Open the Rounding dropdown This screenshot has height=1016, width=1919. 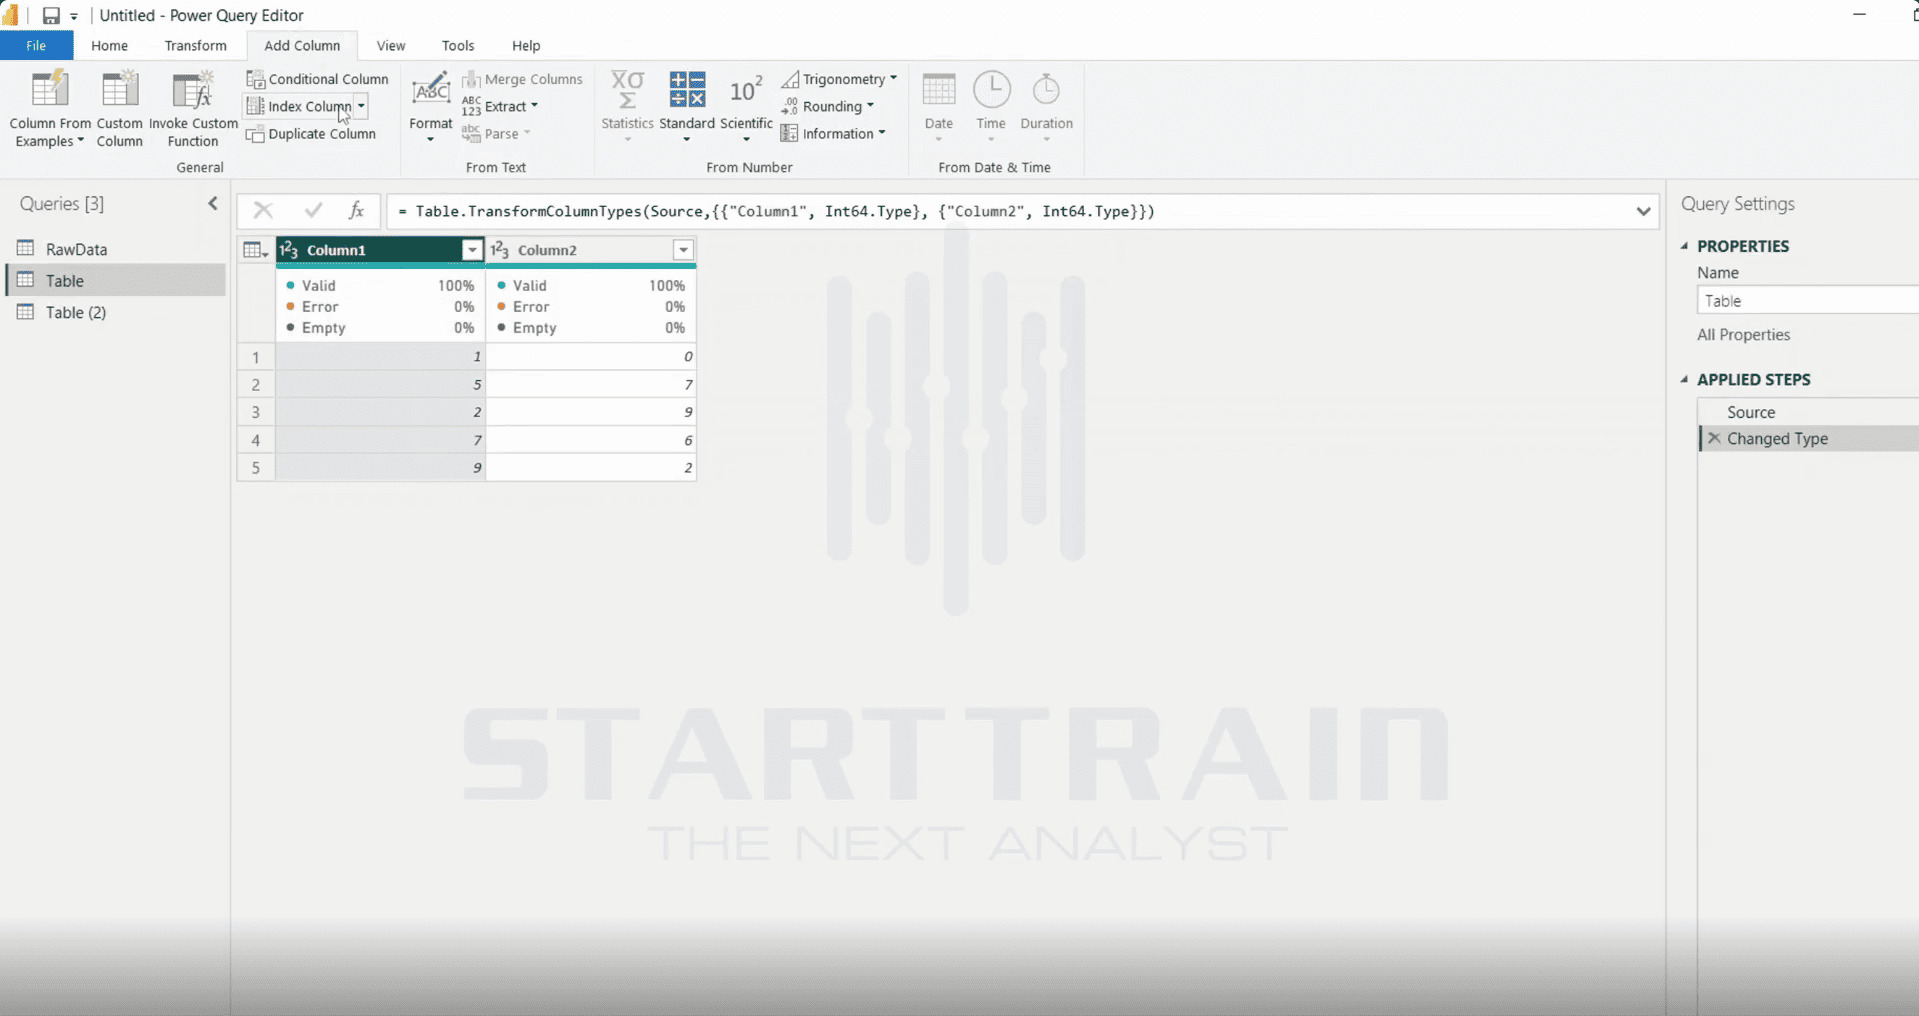pos(828,106)
